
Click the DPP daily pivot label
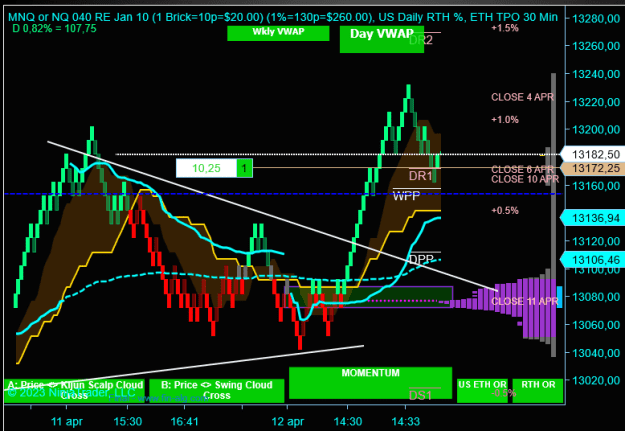pos(421,260)
